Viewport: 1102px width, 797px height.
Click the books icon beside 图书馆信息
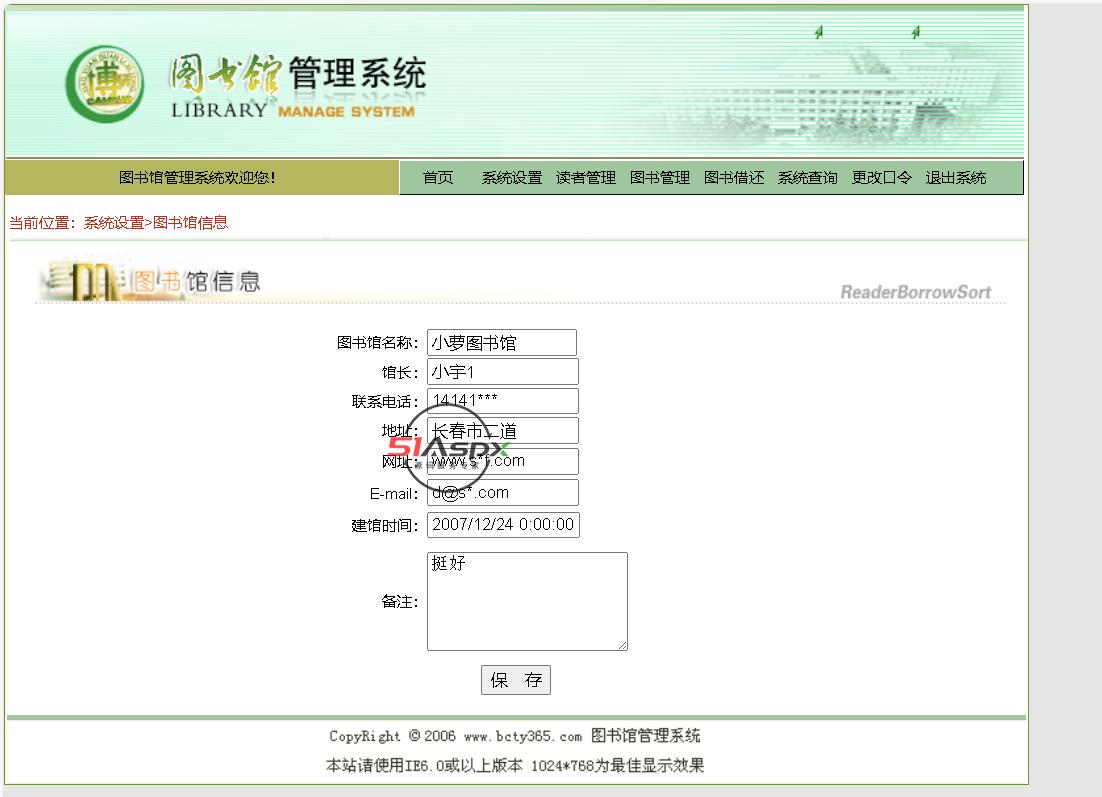[84, 280]
